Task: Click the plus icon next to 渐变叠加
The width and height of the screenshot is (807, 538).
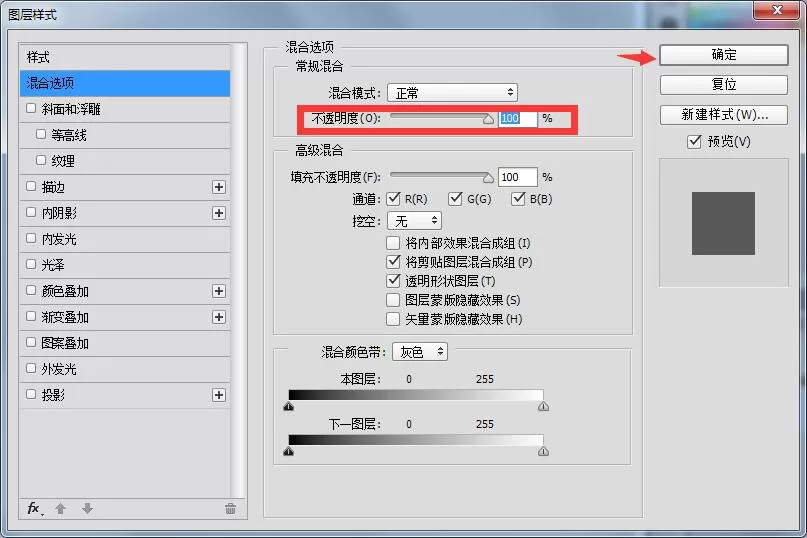Action: pyautogui.click(x=219, y=317)
